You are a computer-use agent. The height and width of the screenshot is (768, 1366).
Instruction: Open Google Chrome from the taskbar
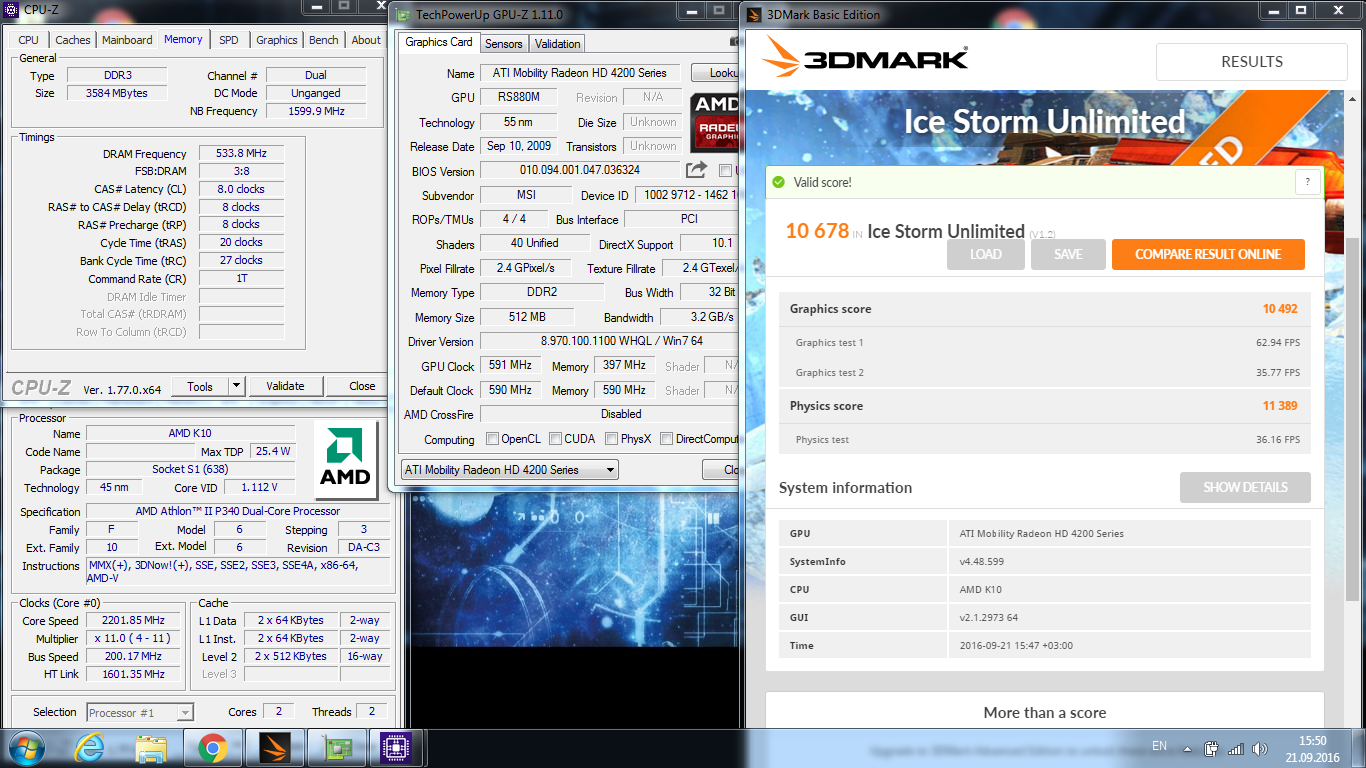211,748
